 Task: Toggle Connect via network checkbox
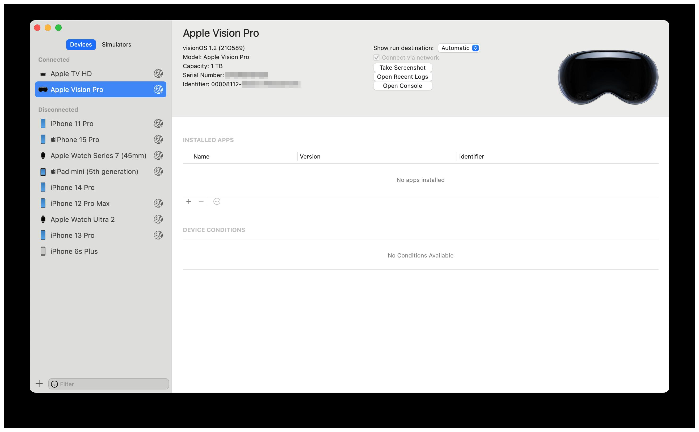pos(376,58)
